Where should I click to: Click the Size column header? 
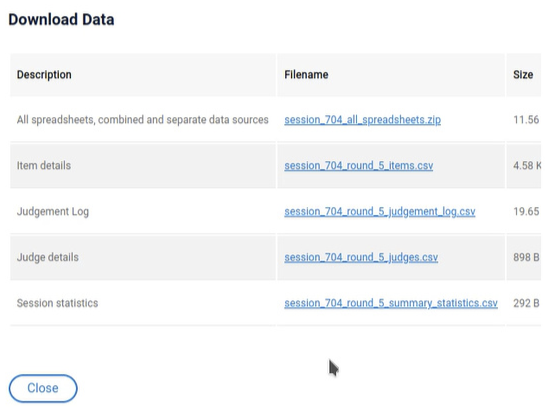(x=523, y=75)
